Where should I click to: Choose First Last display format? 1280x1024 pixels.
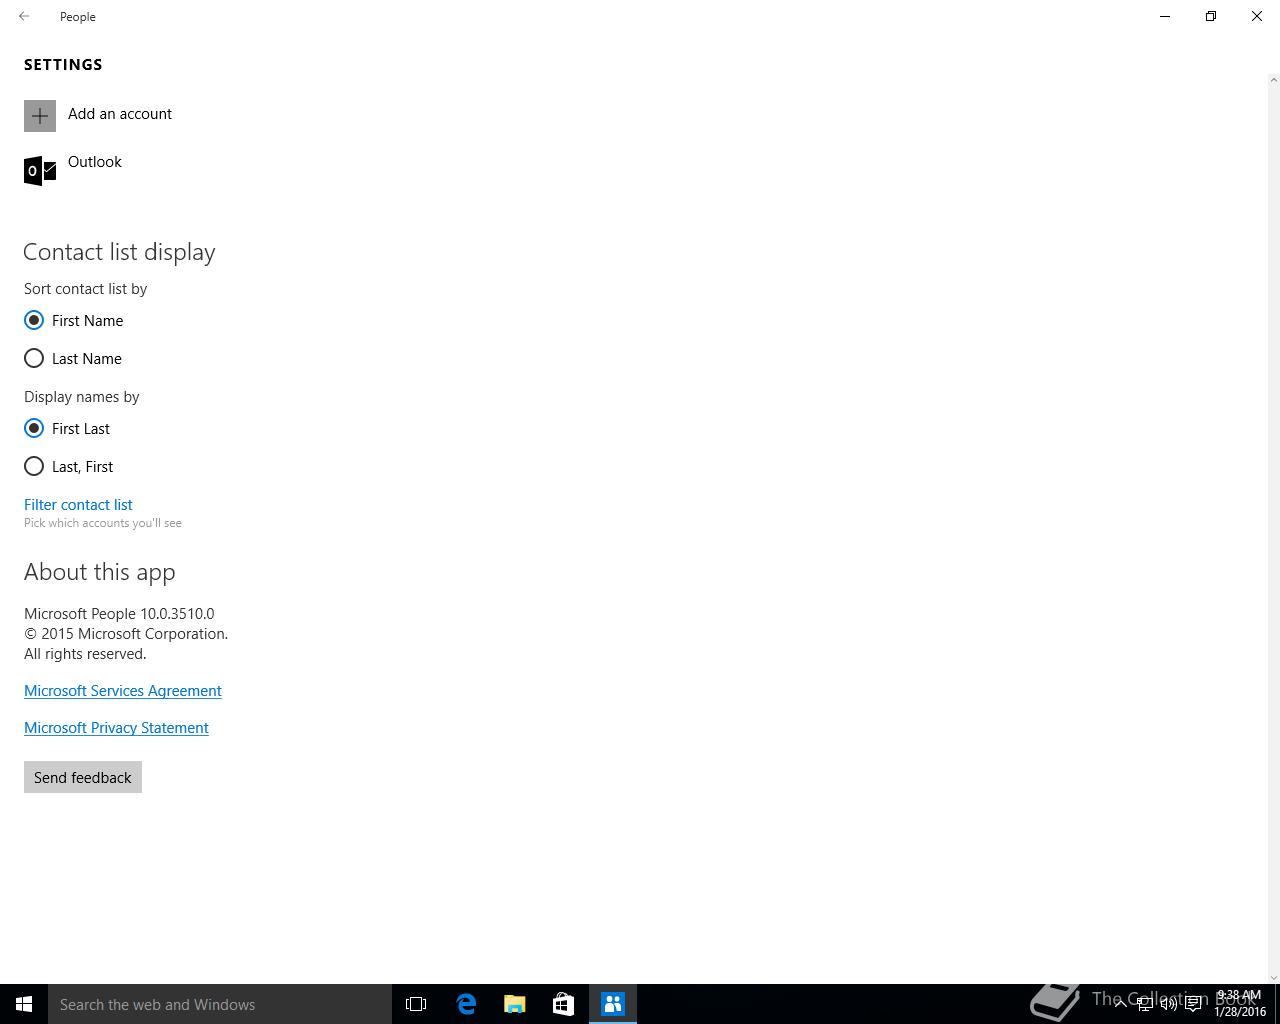(x=67, y=428)
